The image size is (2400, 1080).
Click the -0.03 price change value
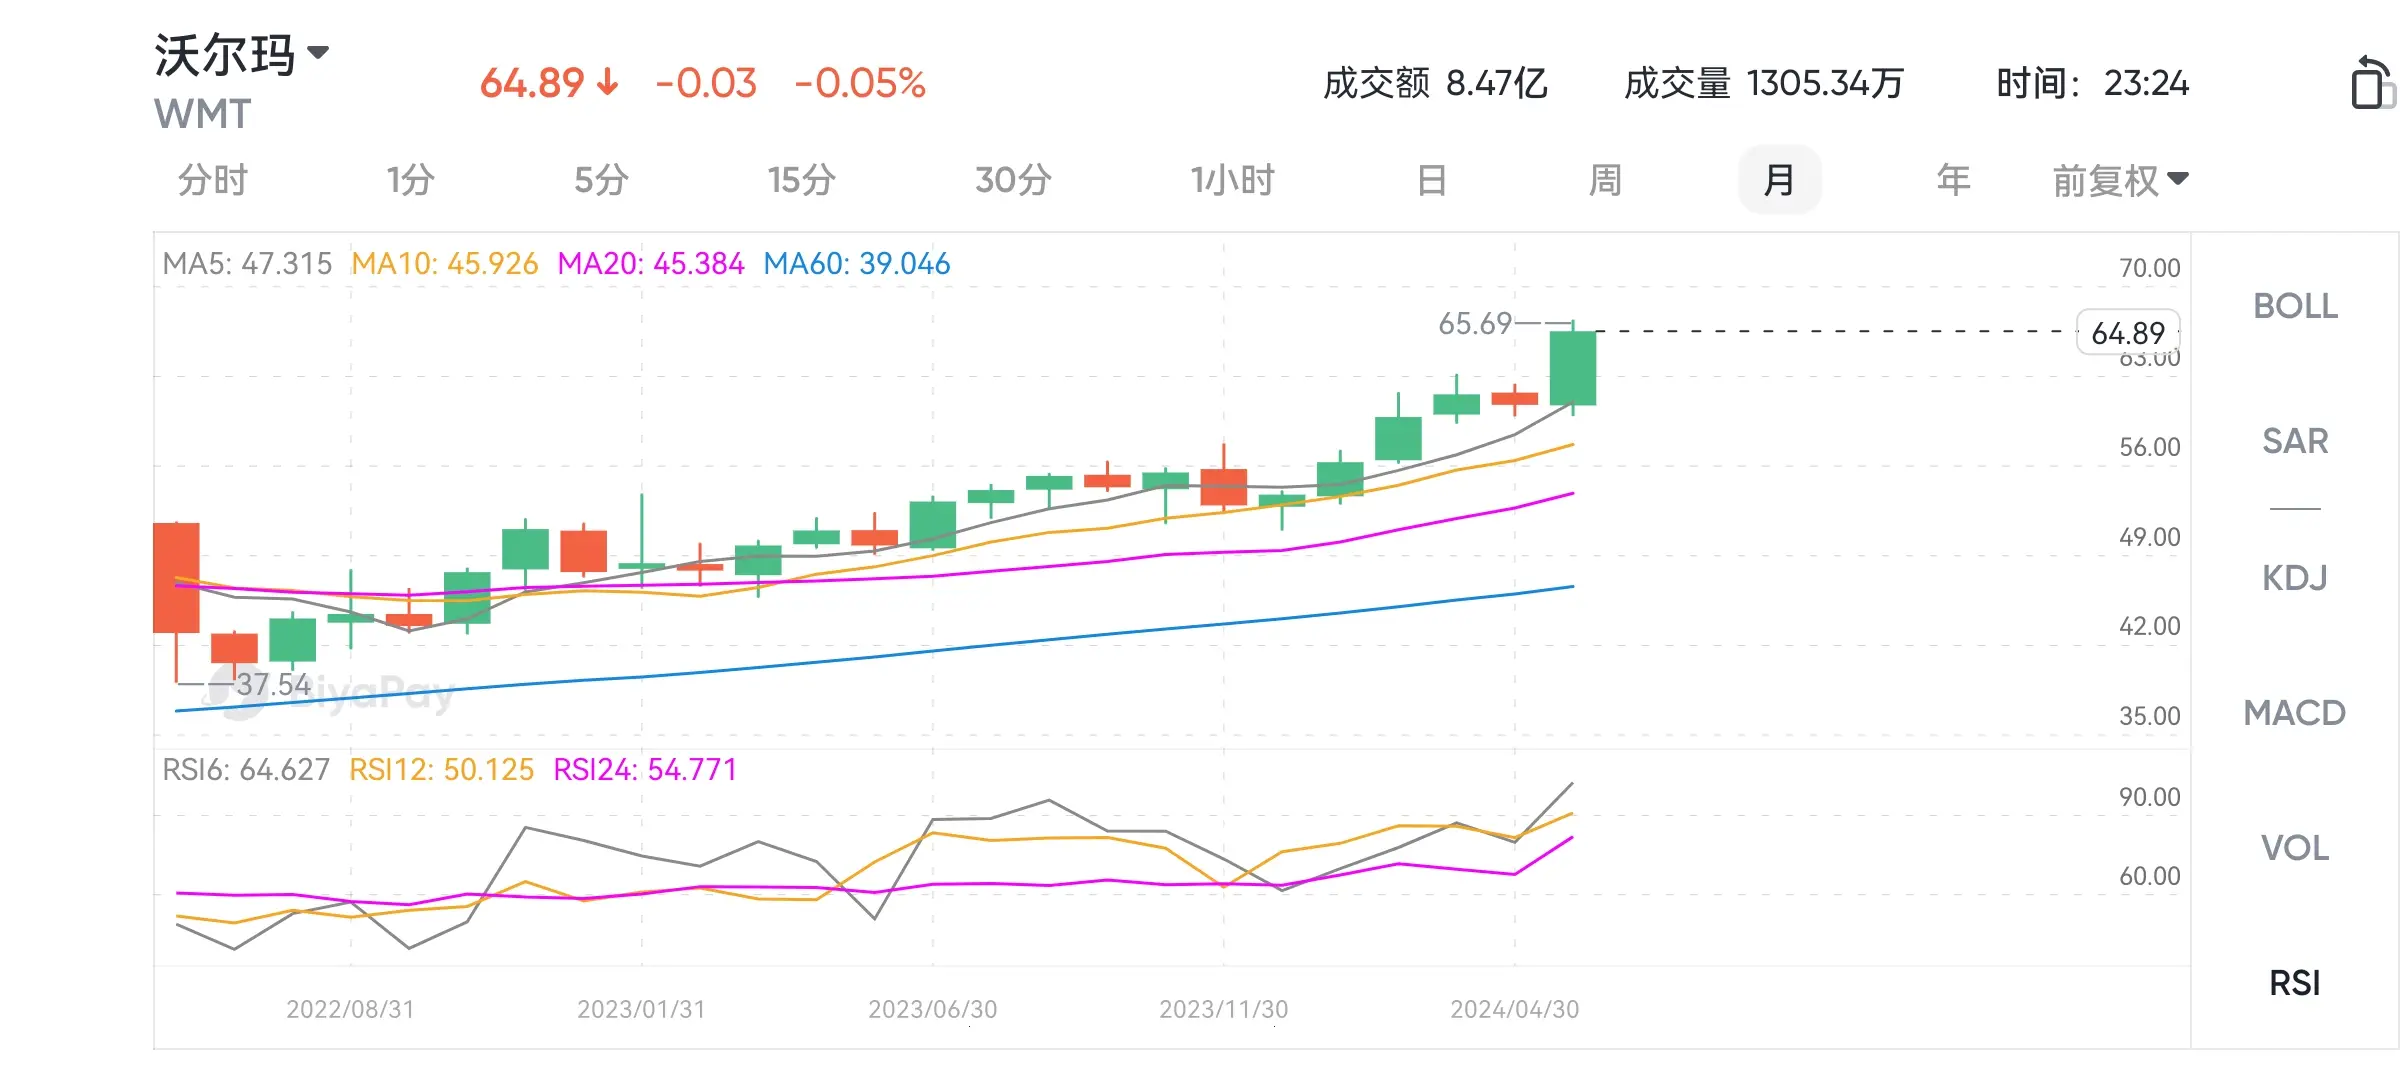click(706, 83)
